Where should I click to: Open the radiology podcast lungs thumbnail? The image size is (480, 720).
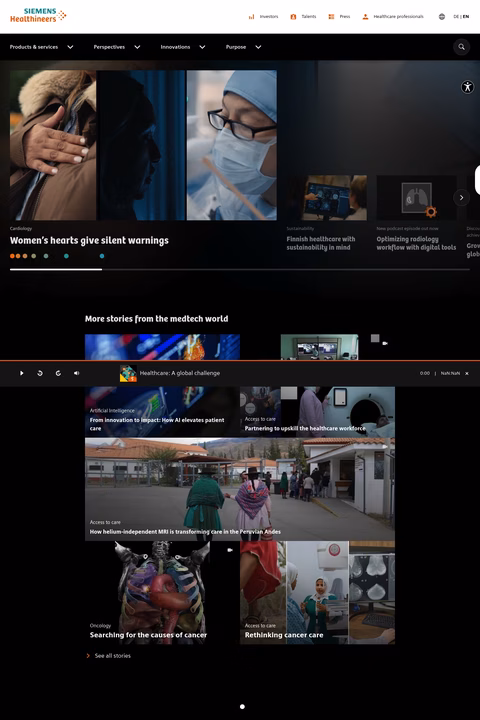click(417, 198)
